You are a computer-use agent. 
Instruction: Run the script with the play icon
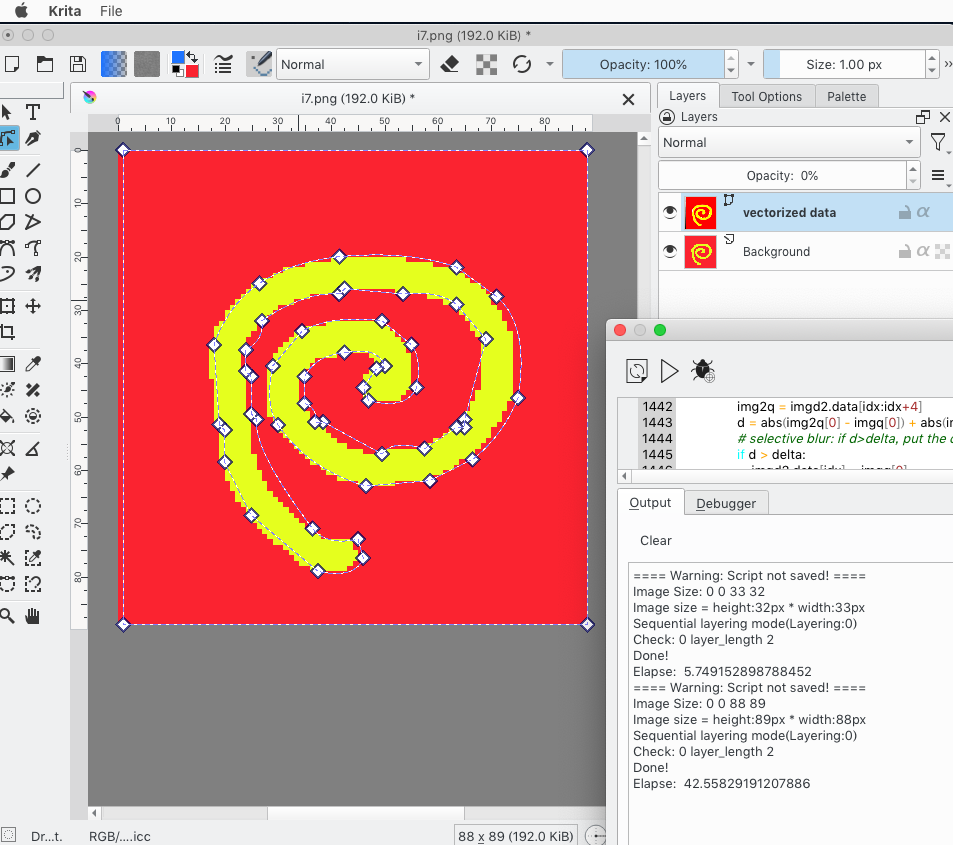pos(670,371)
